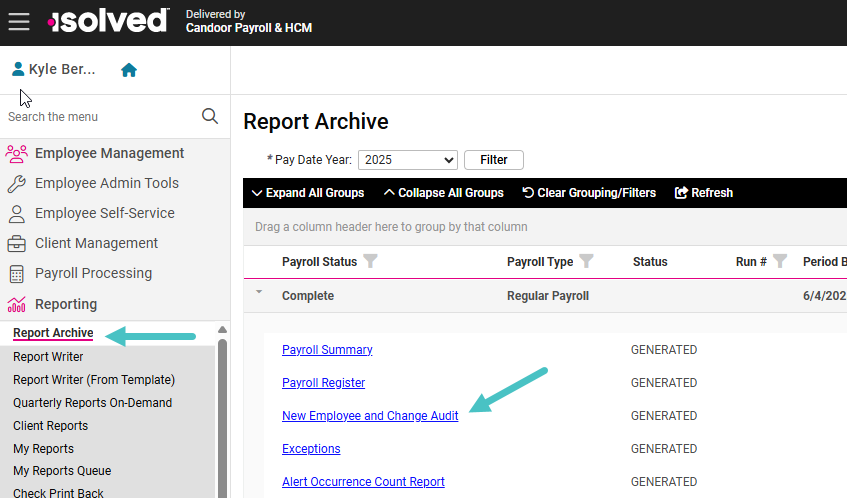
Task: Select Report Writer in the sidebar
Action: (x=48, y=357)
